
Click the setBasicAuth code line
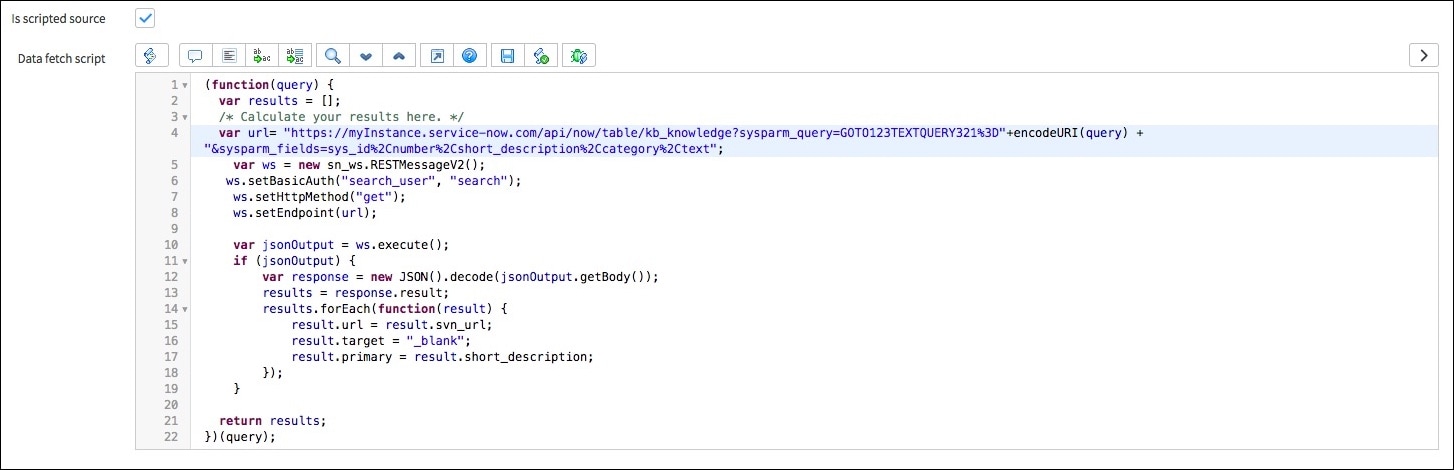(374, 180)
